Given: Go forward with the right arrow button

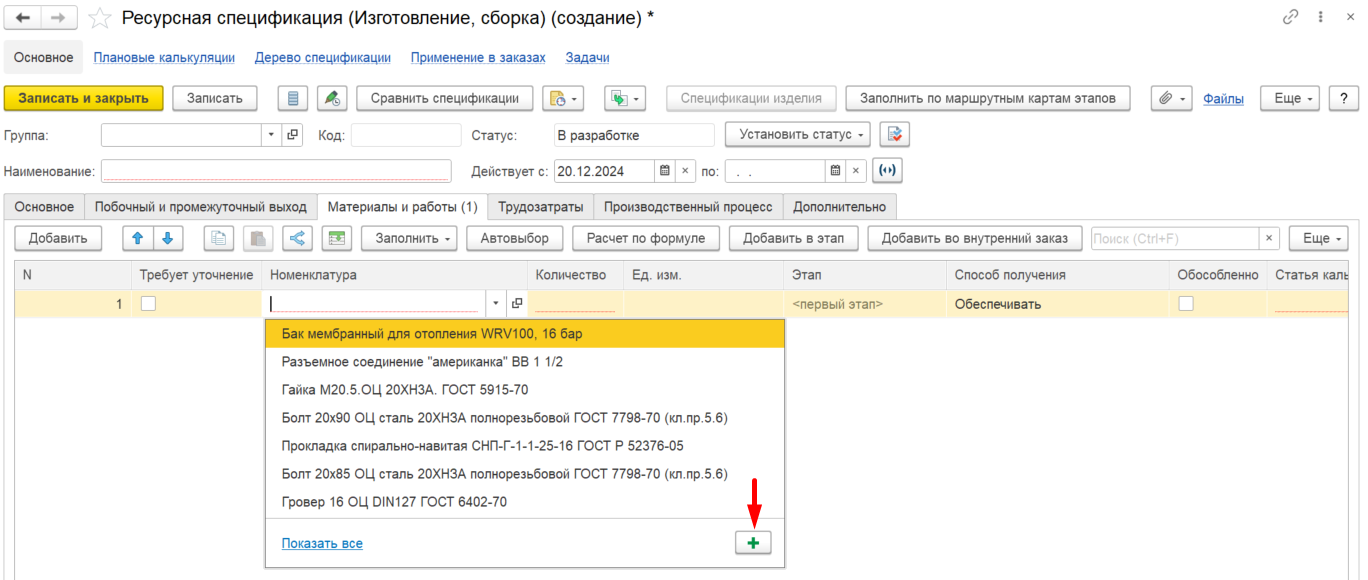Looking at the screenshot, I should [x=58, y=18].
